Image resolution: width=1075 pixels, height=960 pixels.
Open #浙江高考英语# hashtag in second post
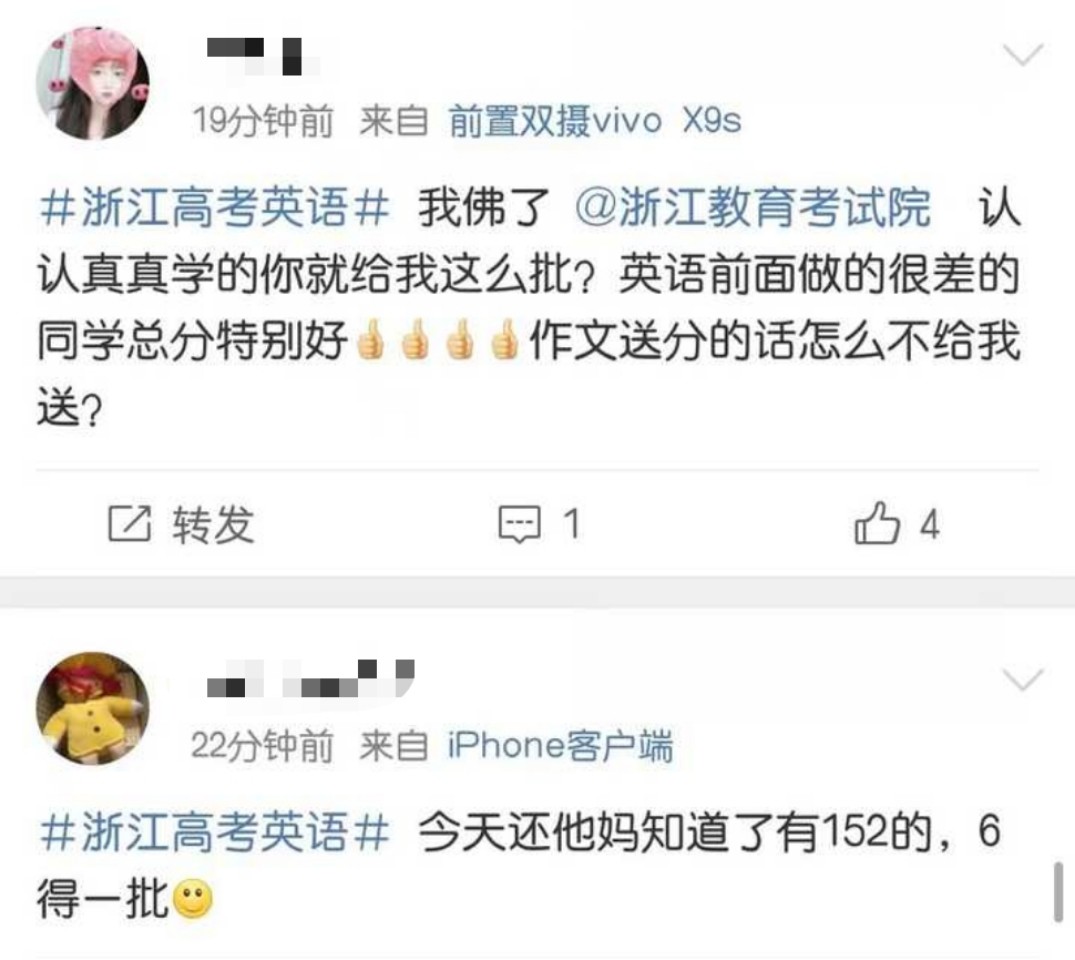pos(215,833)
